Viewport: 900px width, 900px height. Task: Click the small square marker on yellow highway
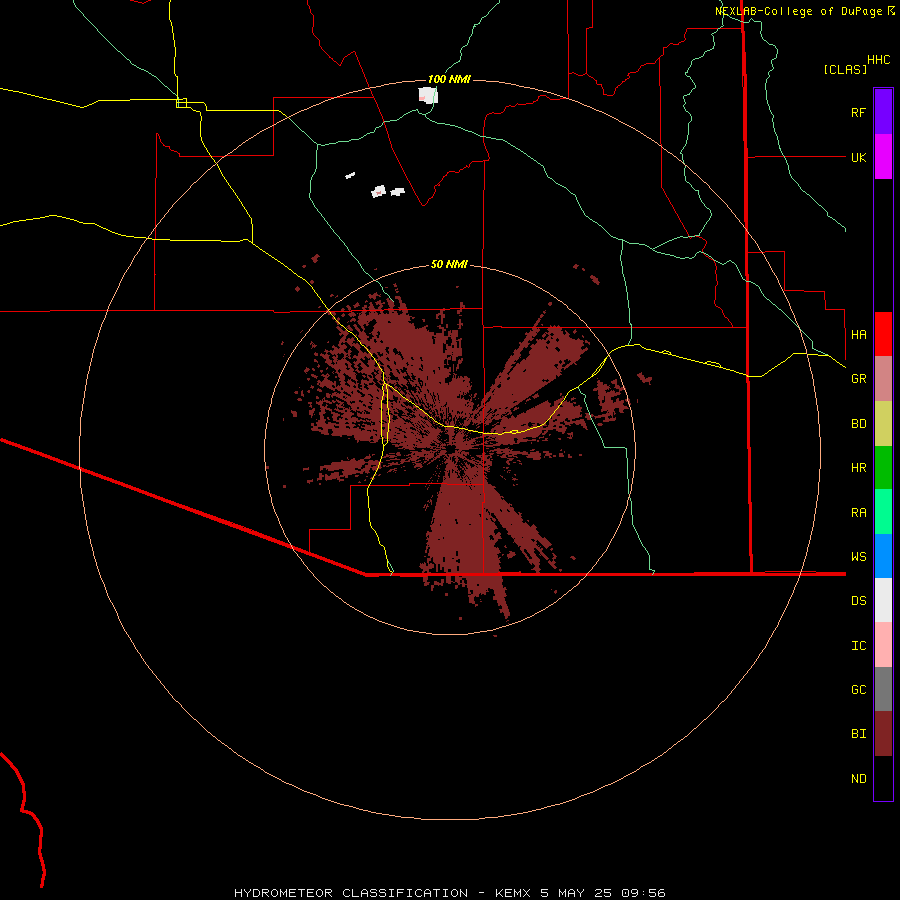point(181,103)
